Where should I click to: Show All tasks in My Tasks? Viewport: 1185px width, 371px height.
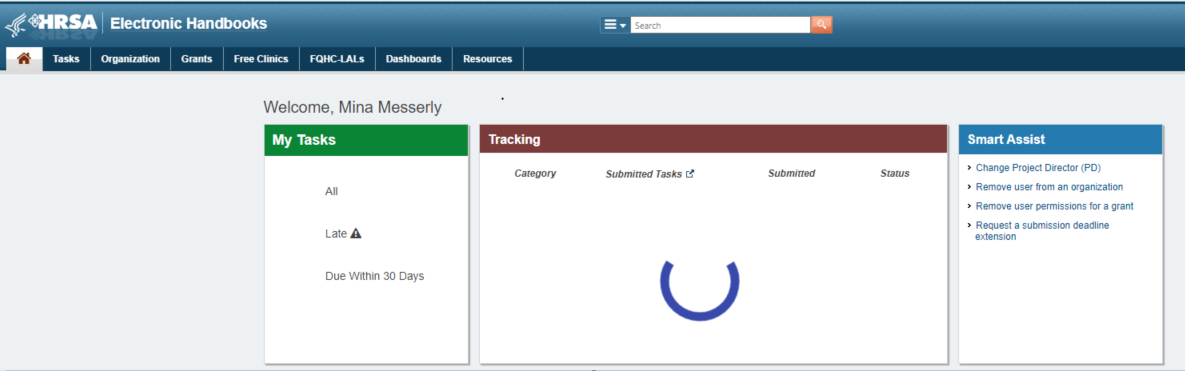point(331,191)
